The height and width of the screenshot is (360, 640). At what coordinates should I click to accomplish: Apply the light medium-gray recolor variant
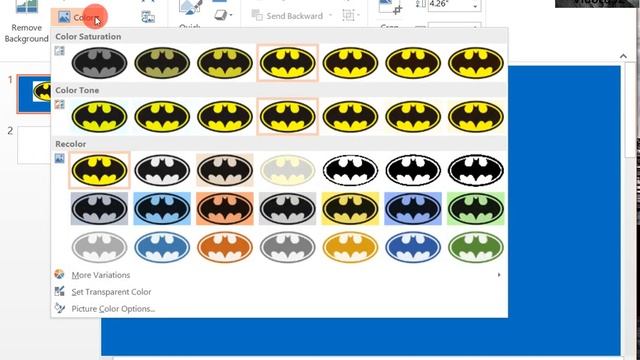pyautogui.click(x=287, y=247)
